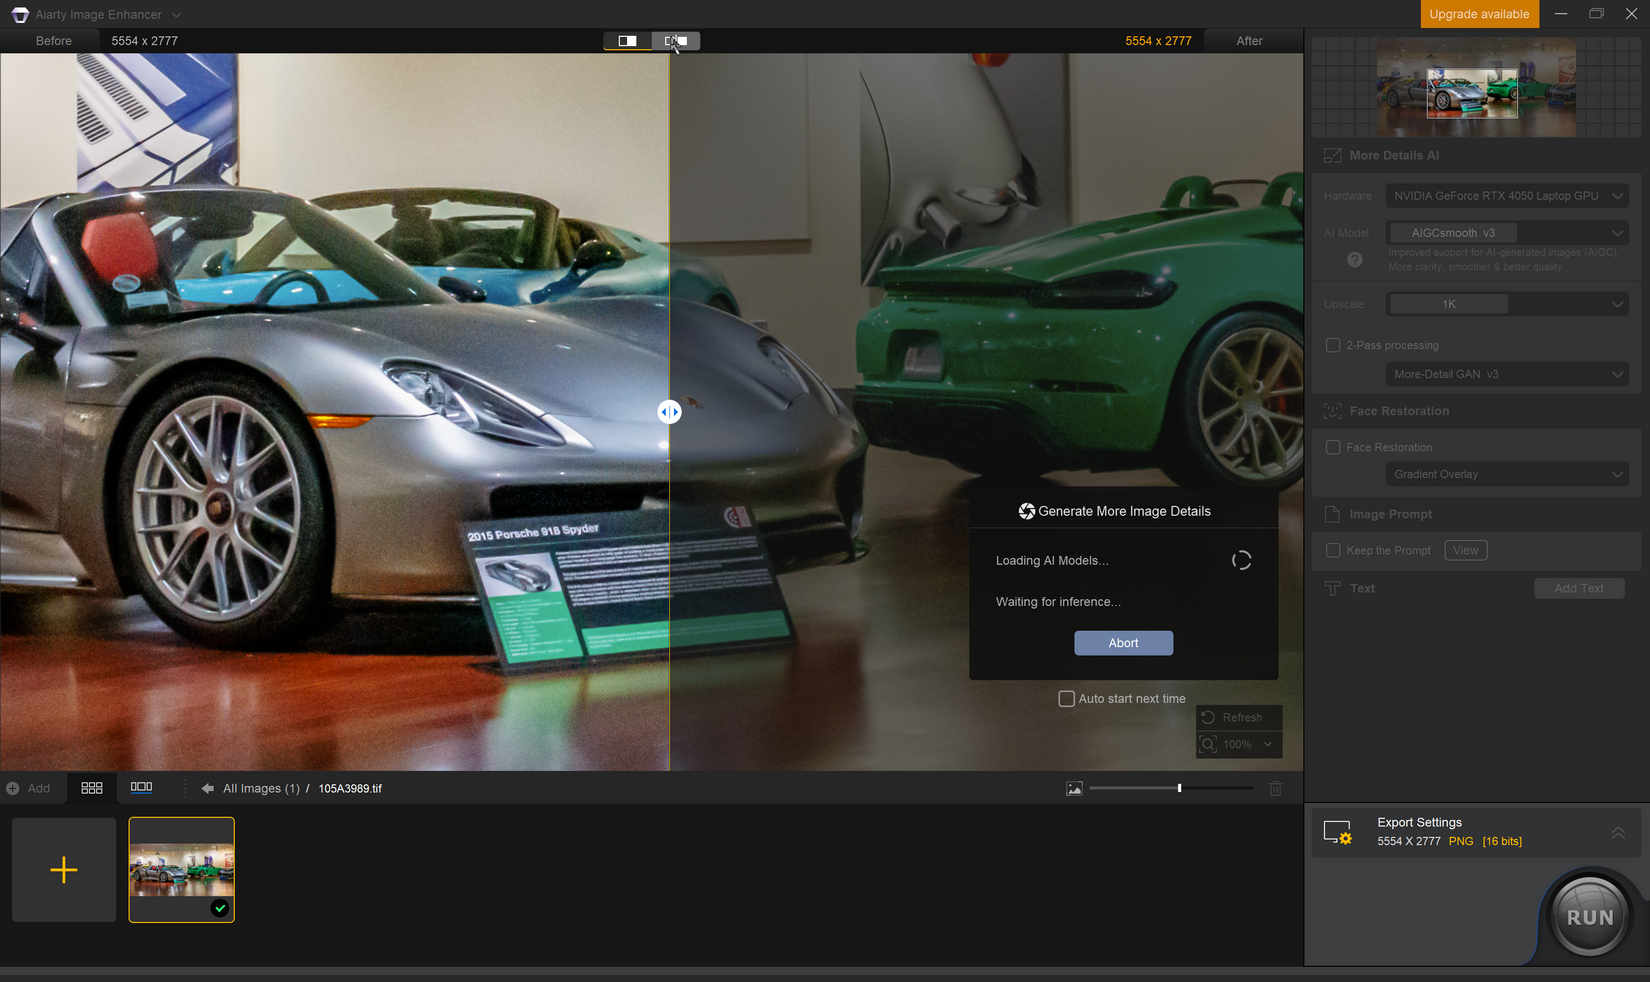Click the before/after divider handle
The image size is (1650, 982).
pyautogui.click(x=669, y=412)
